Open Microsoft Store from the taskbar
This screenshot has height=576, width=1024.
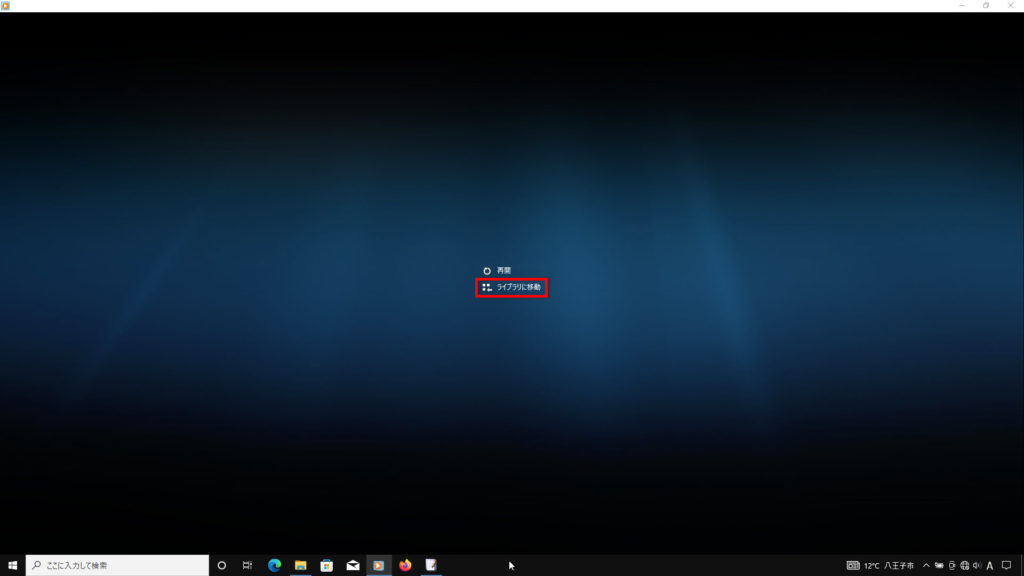point(326,565)
